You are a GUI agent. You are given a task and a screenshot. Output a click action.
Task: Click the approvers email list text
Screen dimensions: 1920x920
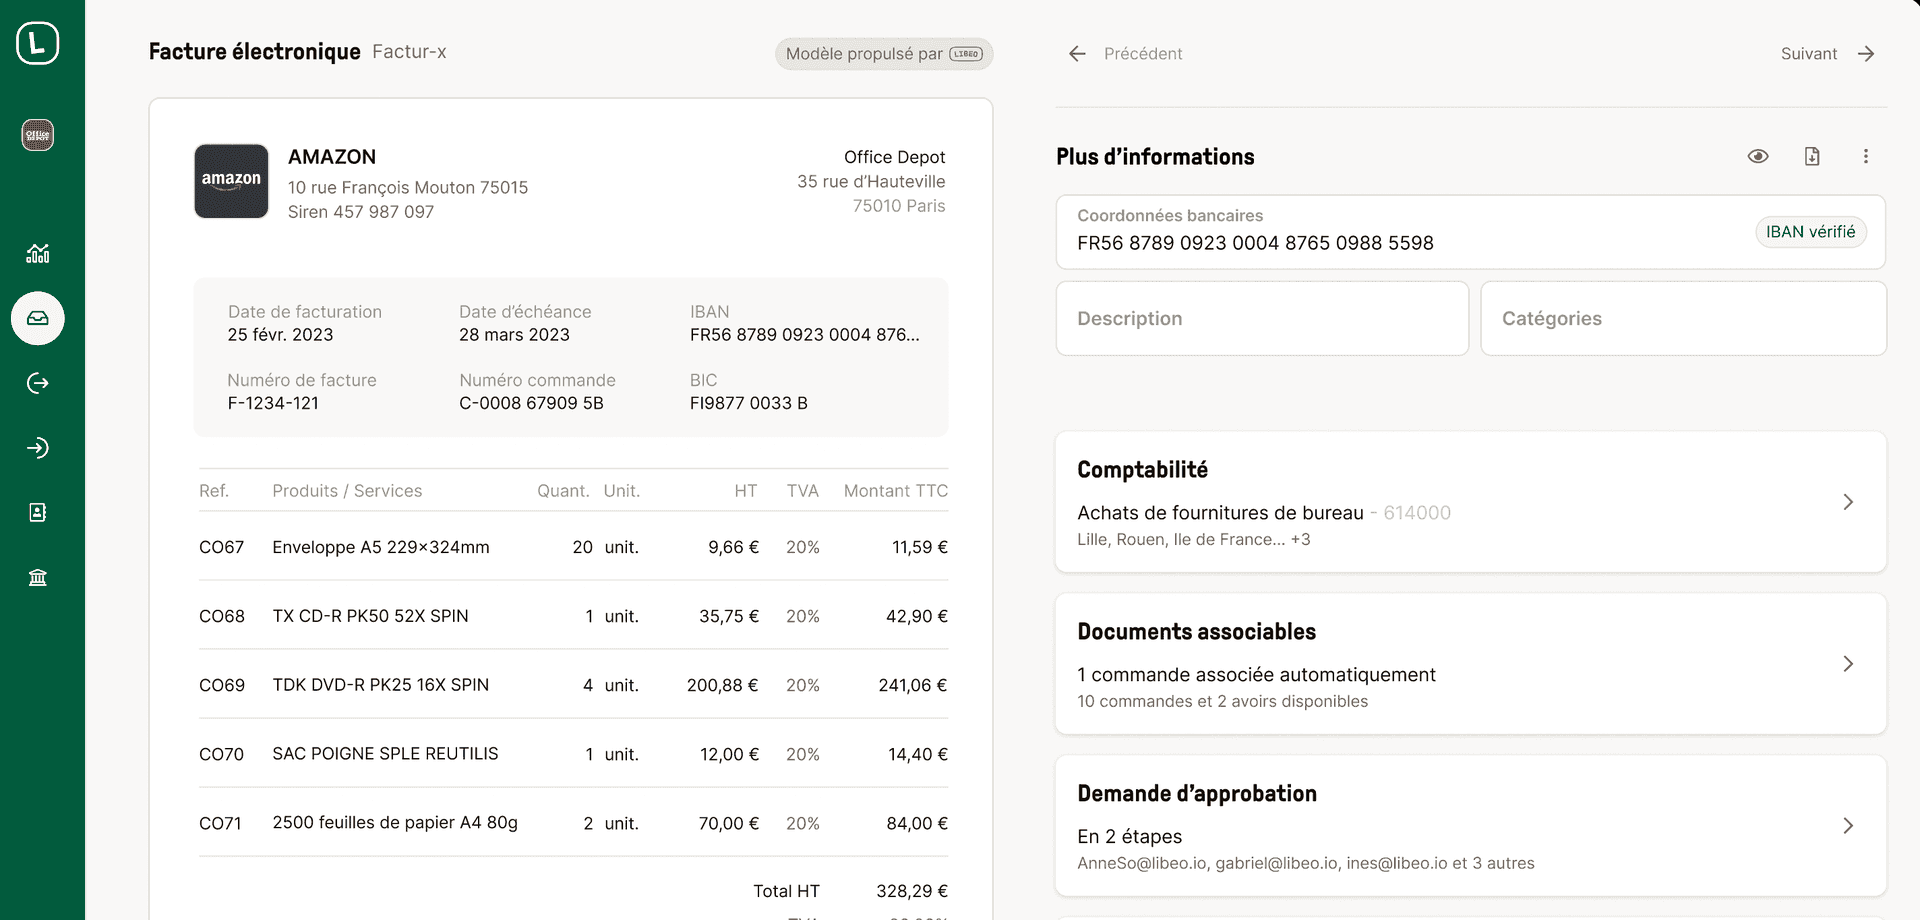click(1305, 863)
